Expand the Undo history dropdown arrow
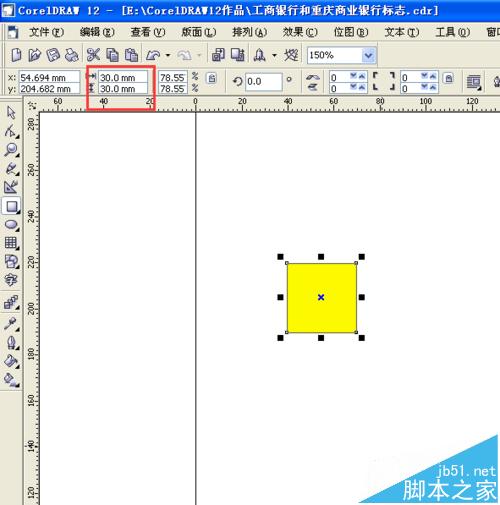The width and height of the screenshot is (500, 505). 168,55
